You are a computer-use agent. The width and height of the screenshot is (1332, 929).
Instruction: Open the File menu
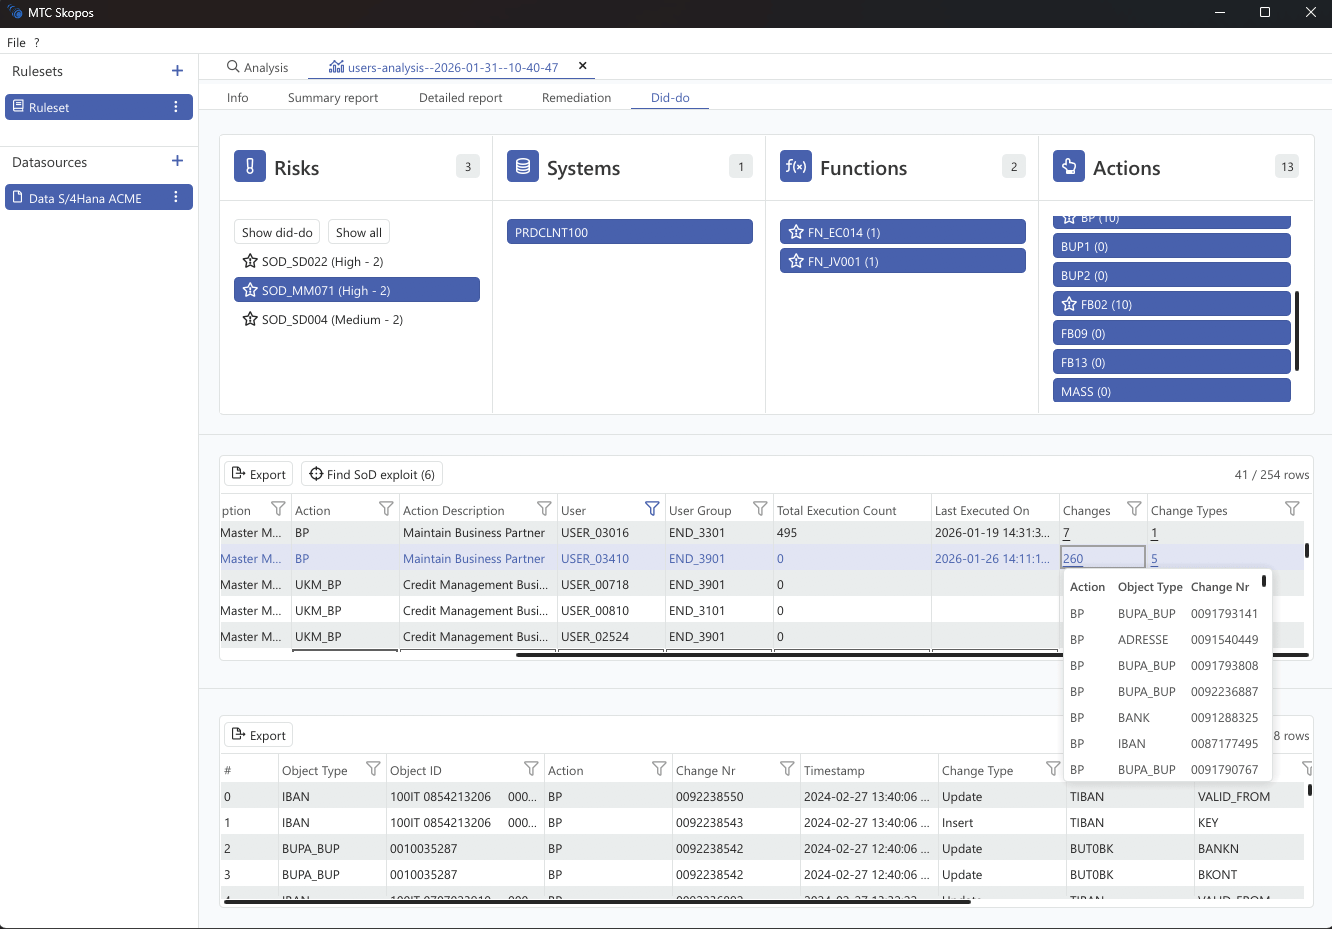(16, 43)
